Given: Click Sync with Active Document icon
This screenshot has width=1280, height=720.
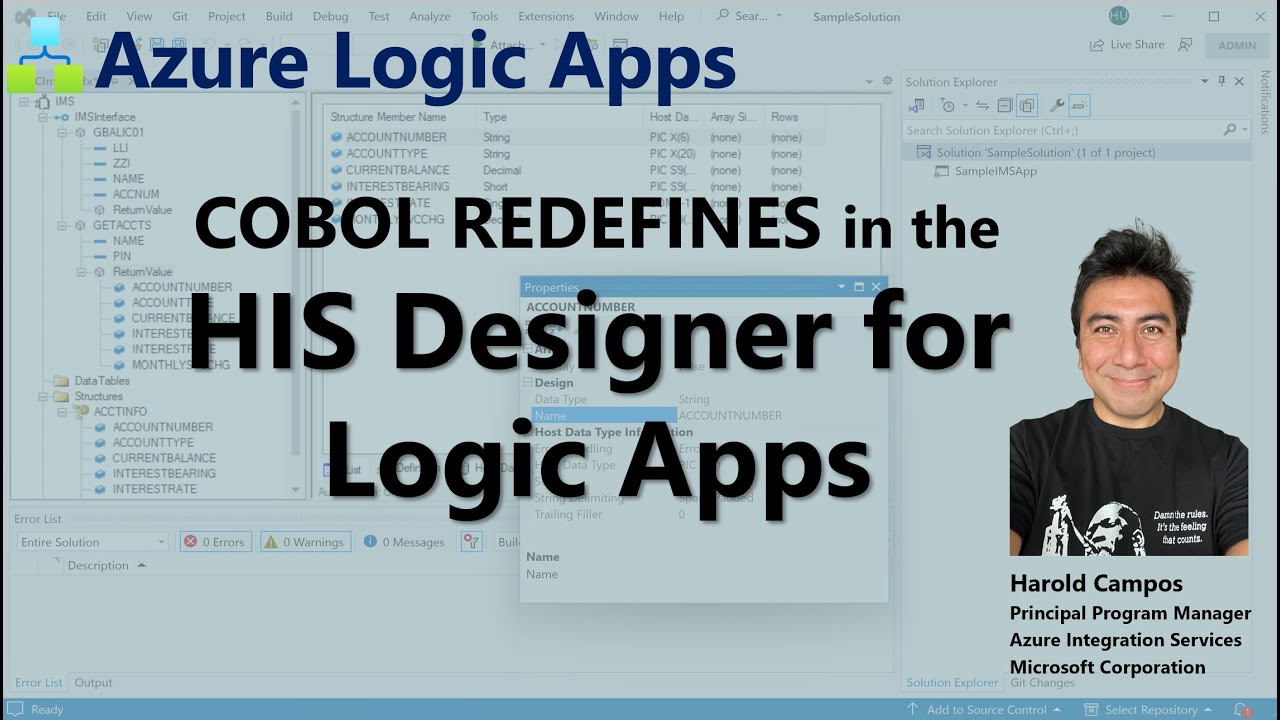Looking at the screenshot, I should point(982,105).
